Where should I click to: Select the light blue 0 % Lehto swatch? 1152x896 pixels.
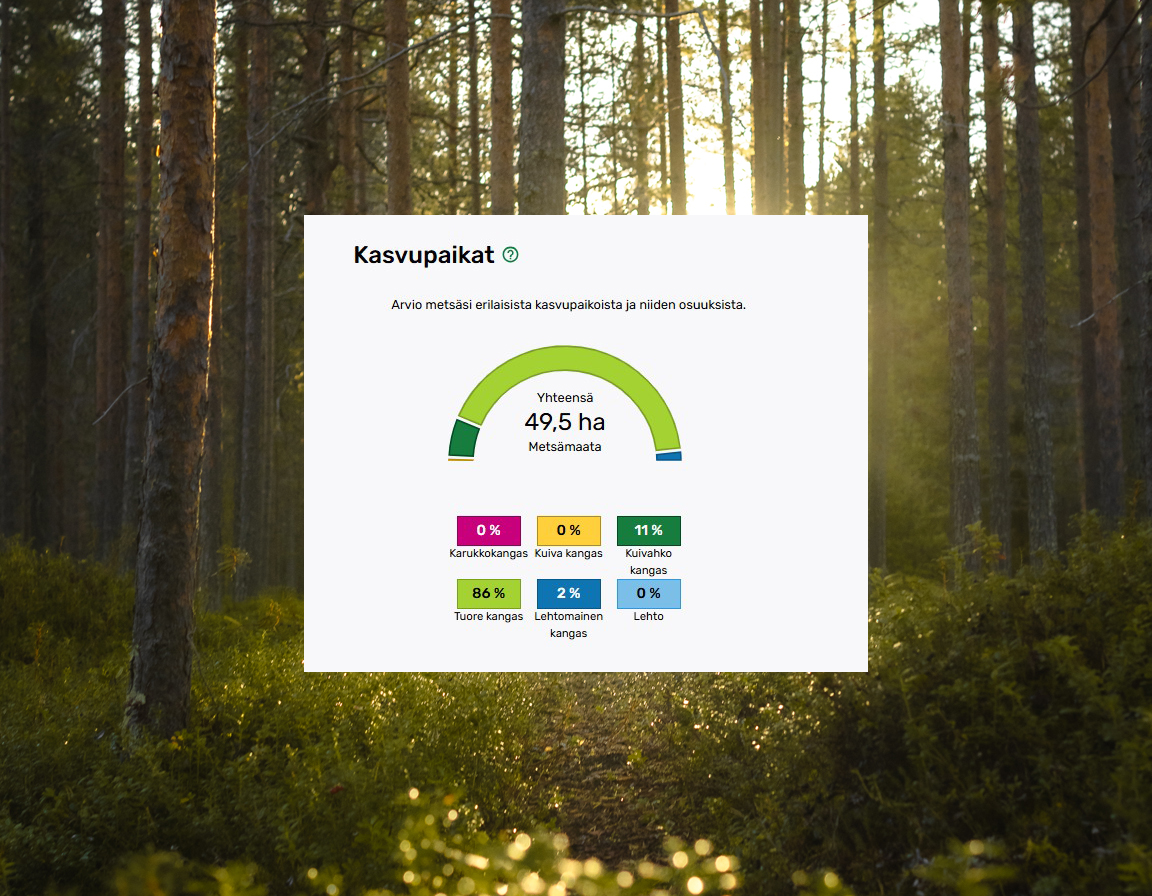pos(649,593)
